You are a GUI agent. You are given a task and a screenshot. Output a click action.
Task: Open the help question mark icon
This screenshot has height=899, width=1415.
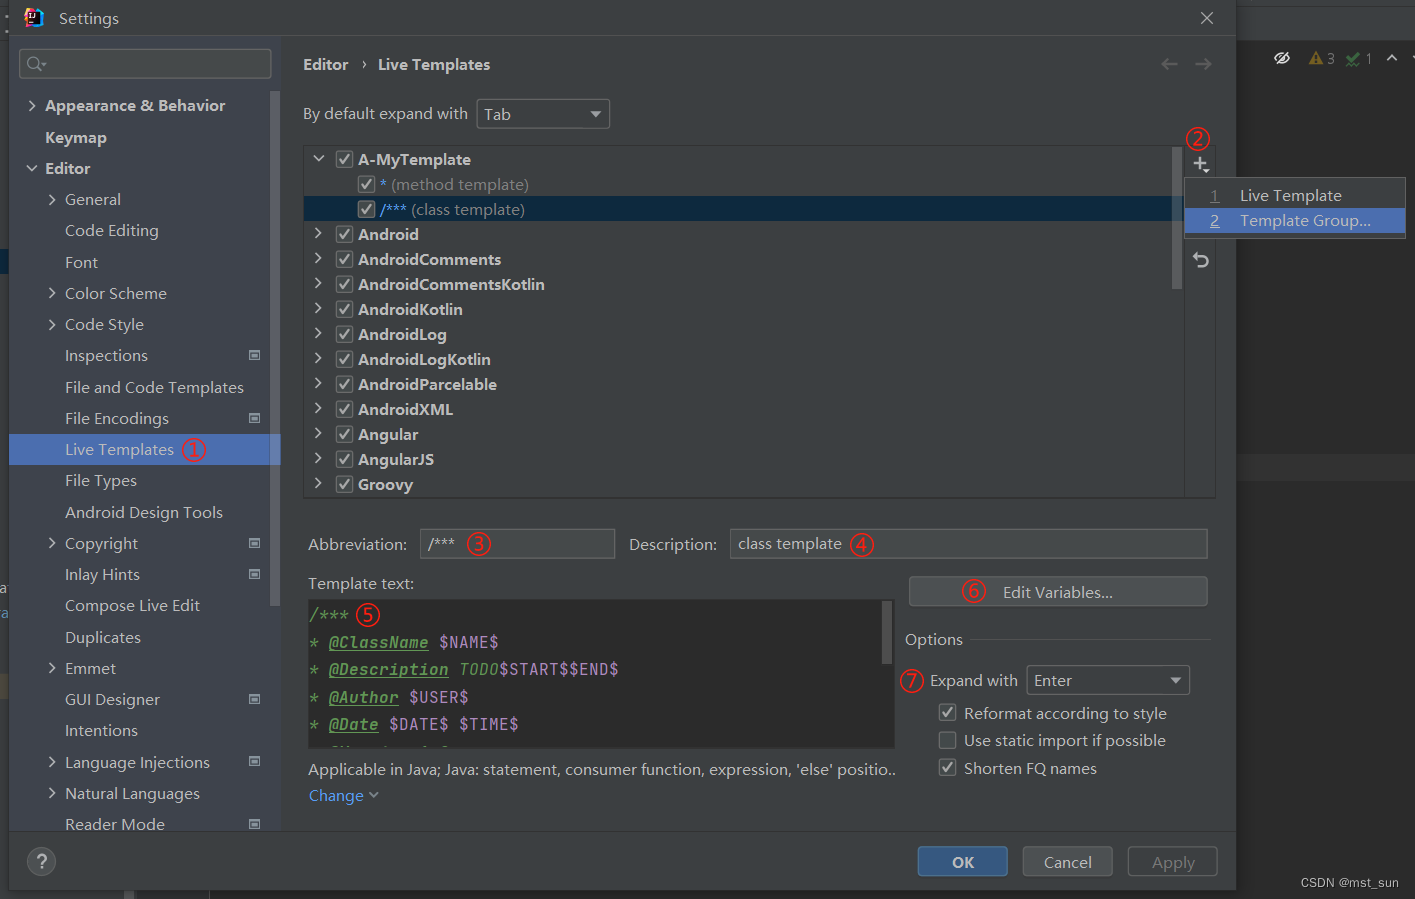point(41,862)
